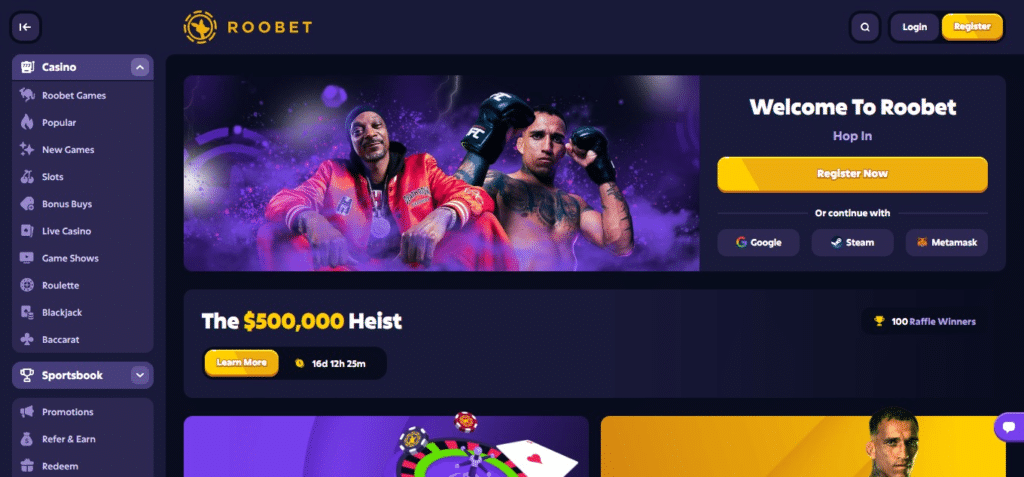The height and width of the screenshot is (477, 1024).
Task: Collapse the Casino section chevron
Action: (140, 67)
